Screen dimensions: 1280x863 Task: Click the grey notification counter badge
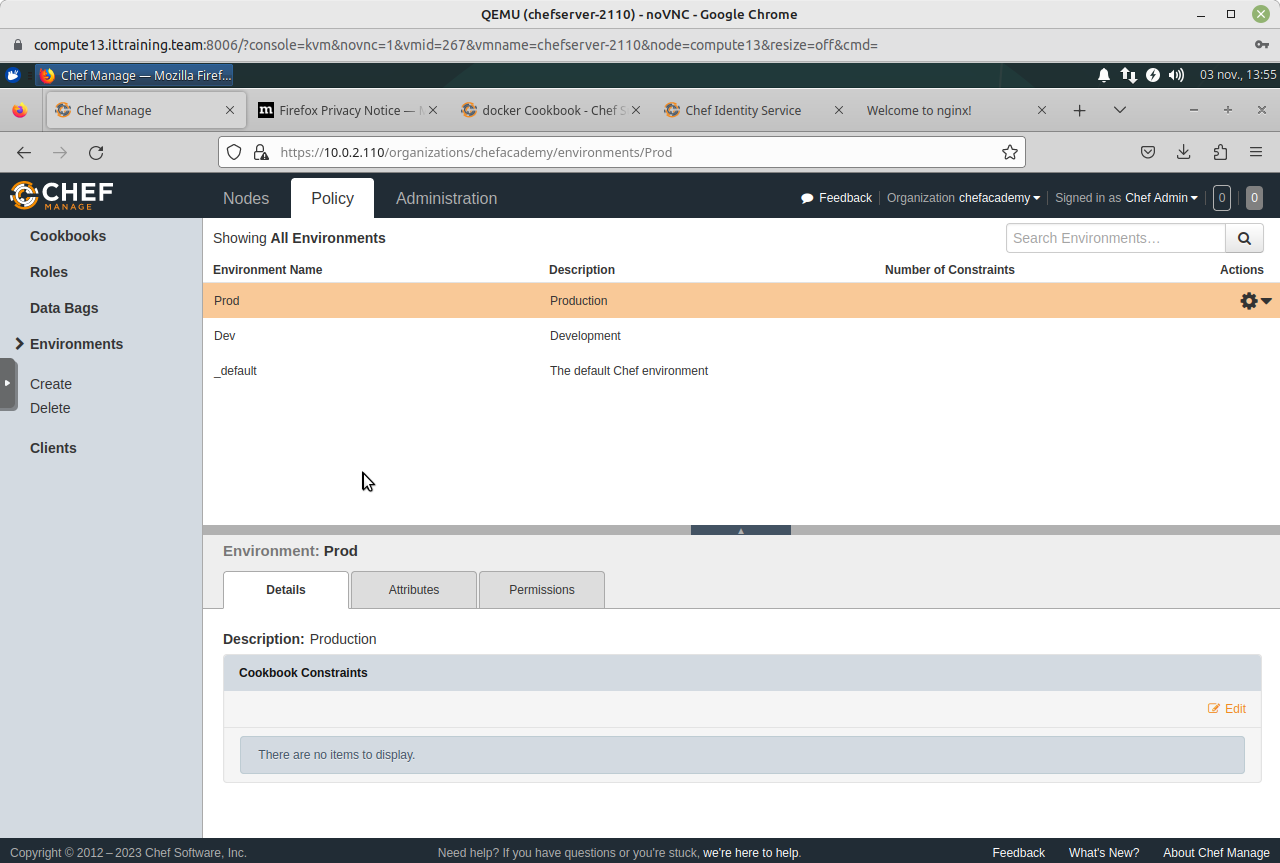[1254, 198]
